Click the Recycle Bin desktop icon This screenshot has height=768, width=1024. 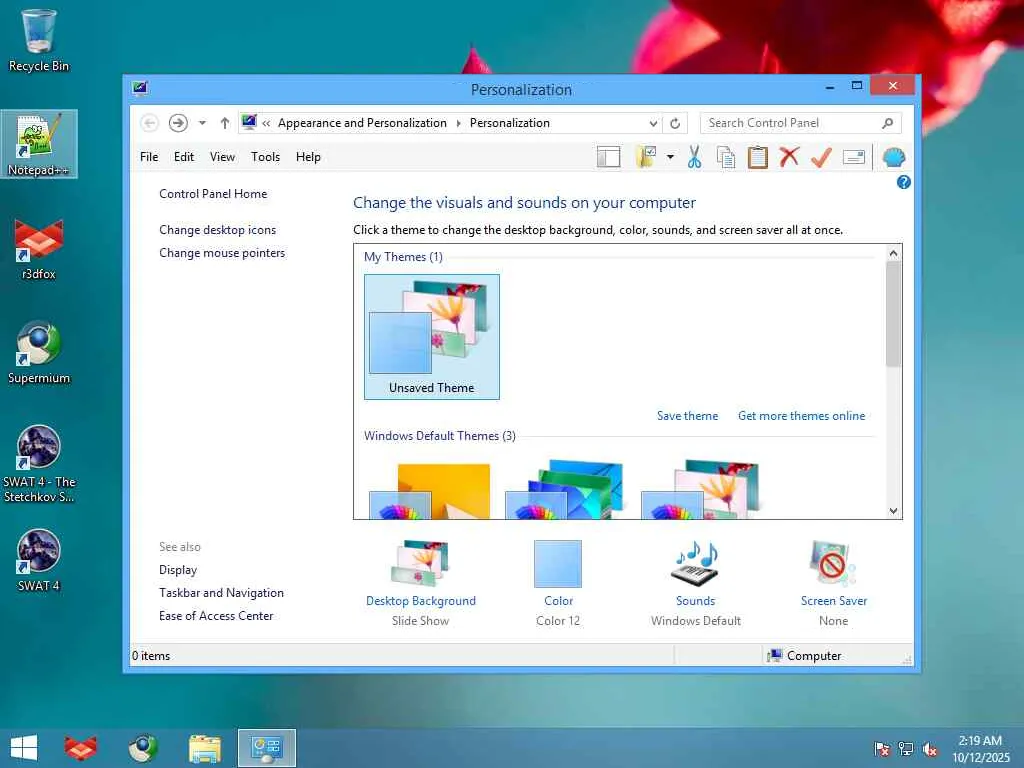(39, 40)
